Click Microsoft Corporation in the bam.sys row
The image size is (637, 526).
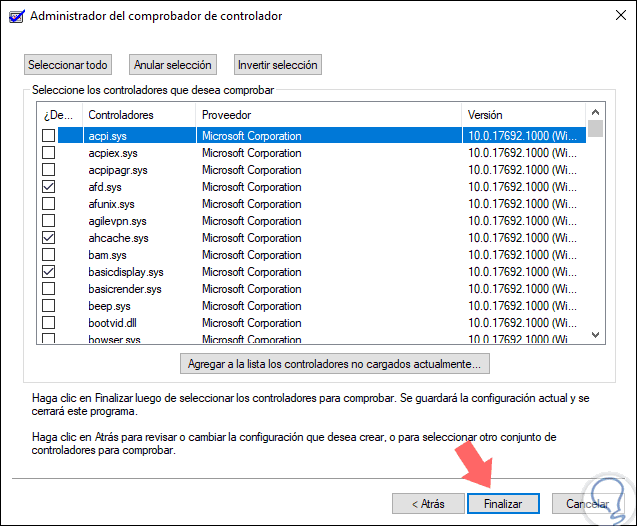click(252, 255)
